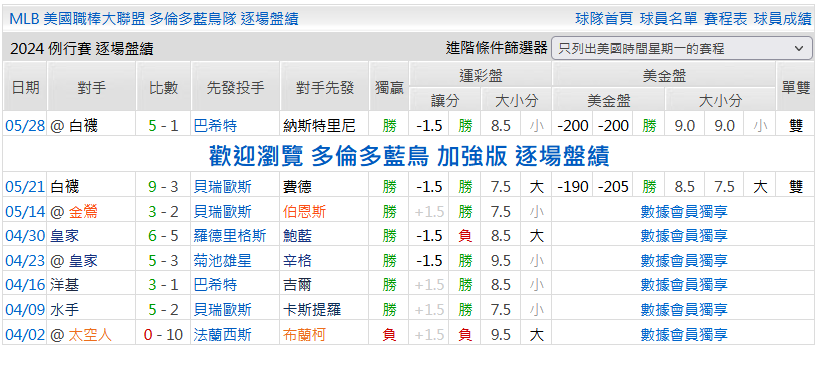Image resolution: width=819 pixels, height=375 pixels.
Task: Click starting pitcher 貝瑞歐斯 in 05/21 row
Action: click(223, 186)
